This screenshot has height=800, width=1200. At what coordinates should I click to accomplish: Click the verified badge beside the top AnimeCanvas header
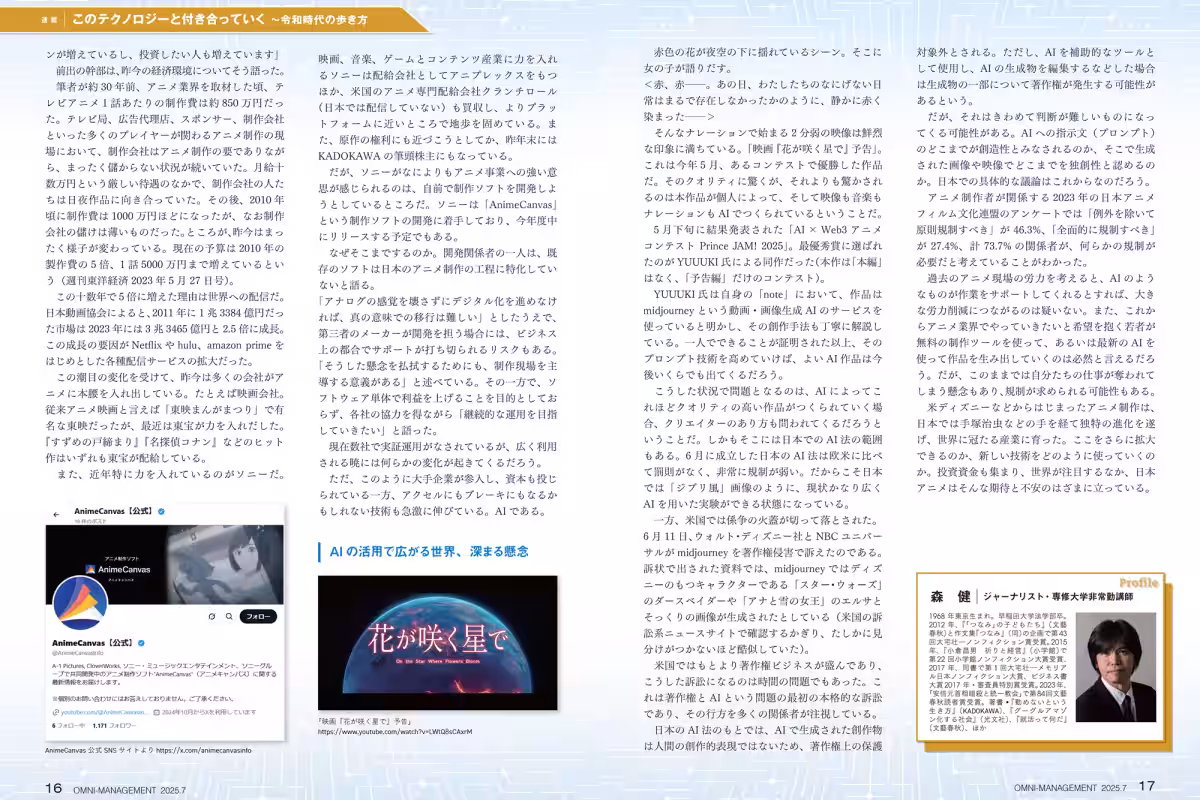pyautogui.click(x=161, y=511)
